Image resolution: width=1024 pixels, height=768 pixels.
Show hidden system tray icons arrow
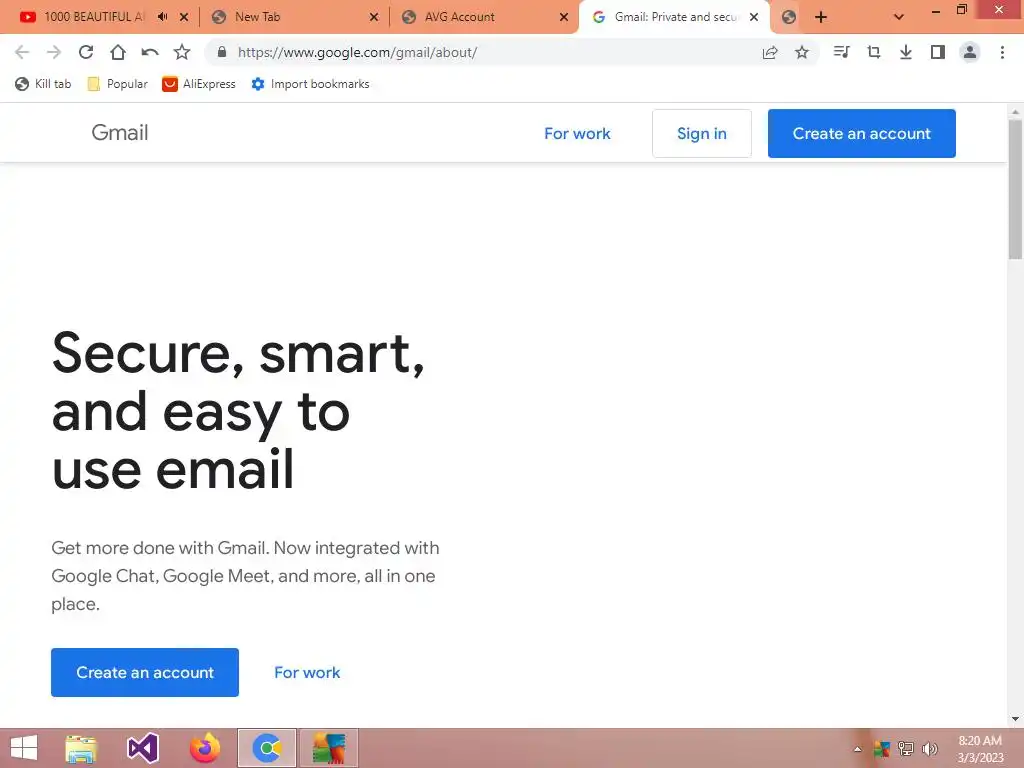point(857,749)
